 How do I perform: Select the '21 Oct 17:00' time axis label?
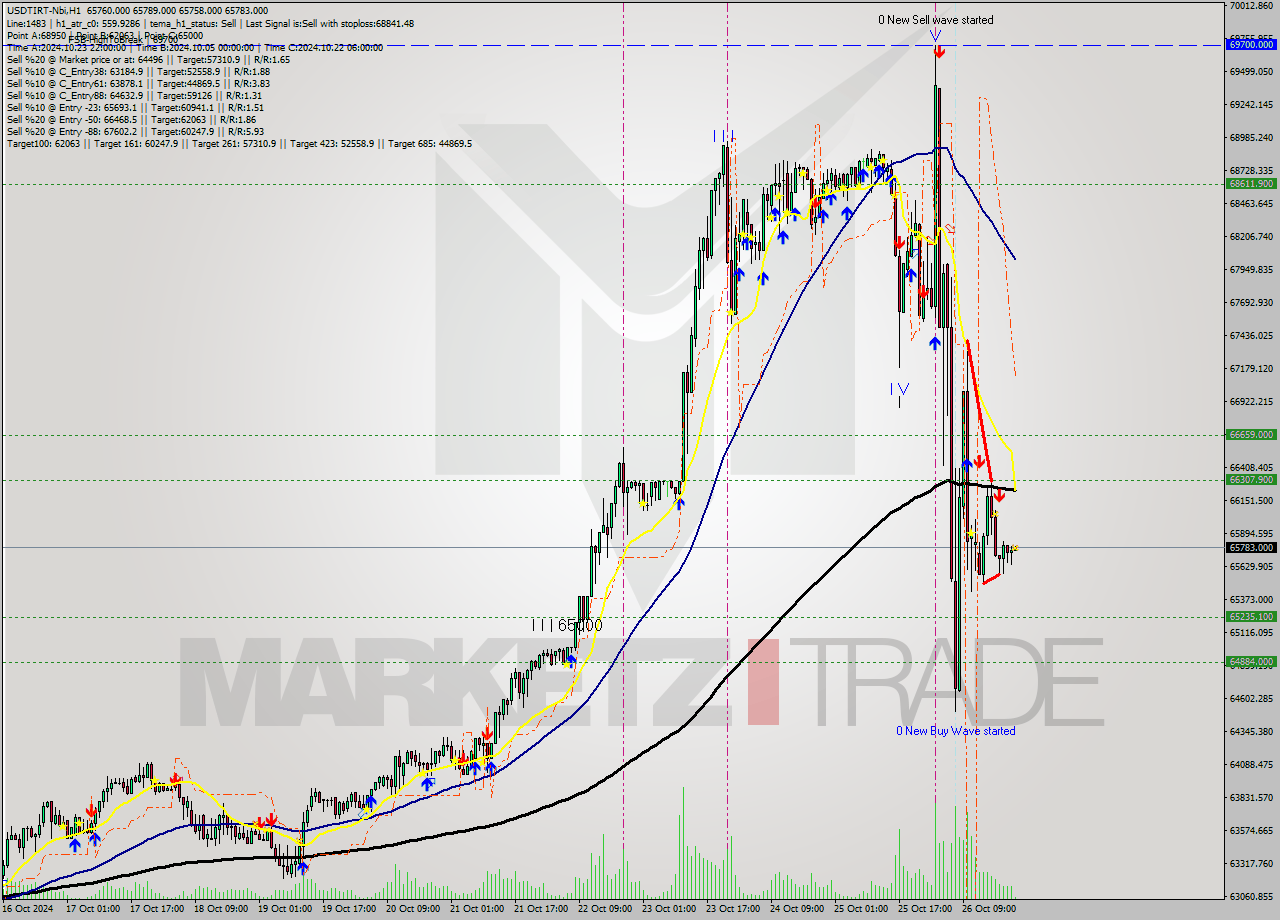[x=542, y=909]
